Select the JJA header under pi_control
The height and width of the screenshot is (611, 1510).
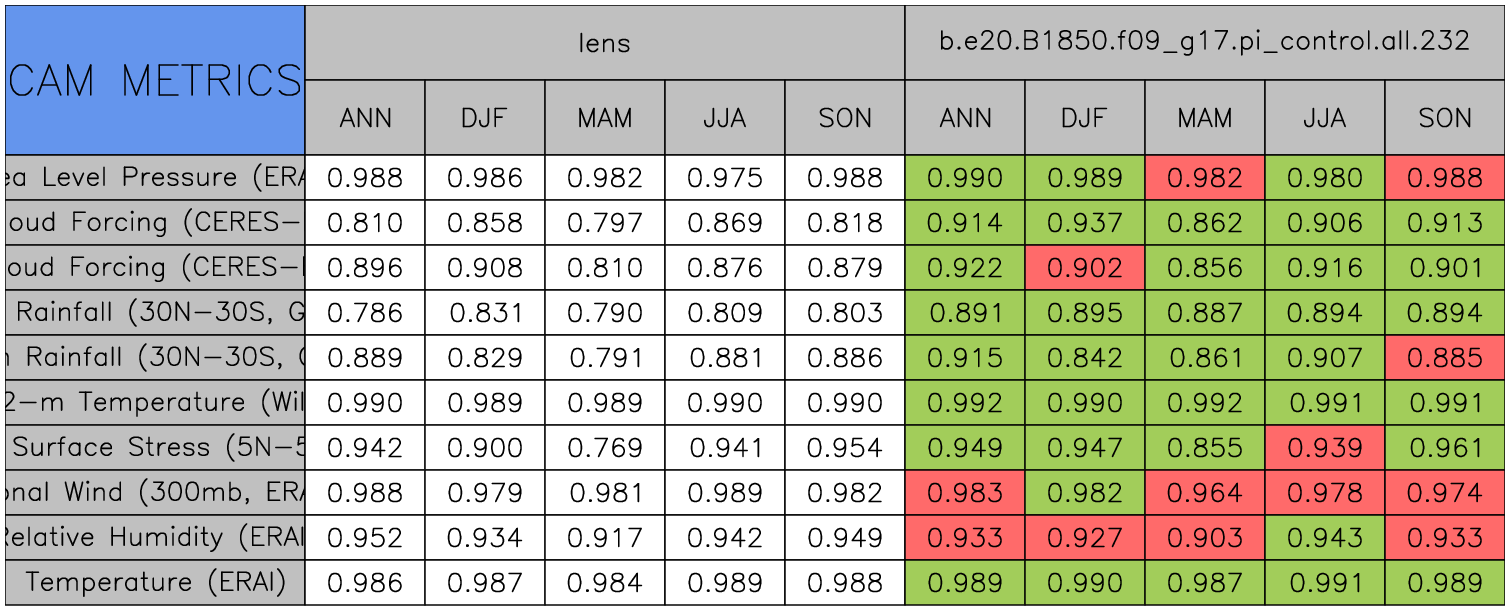coord(1324,118)
